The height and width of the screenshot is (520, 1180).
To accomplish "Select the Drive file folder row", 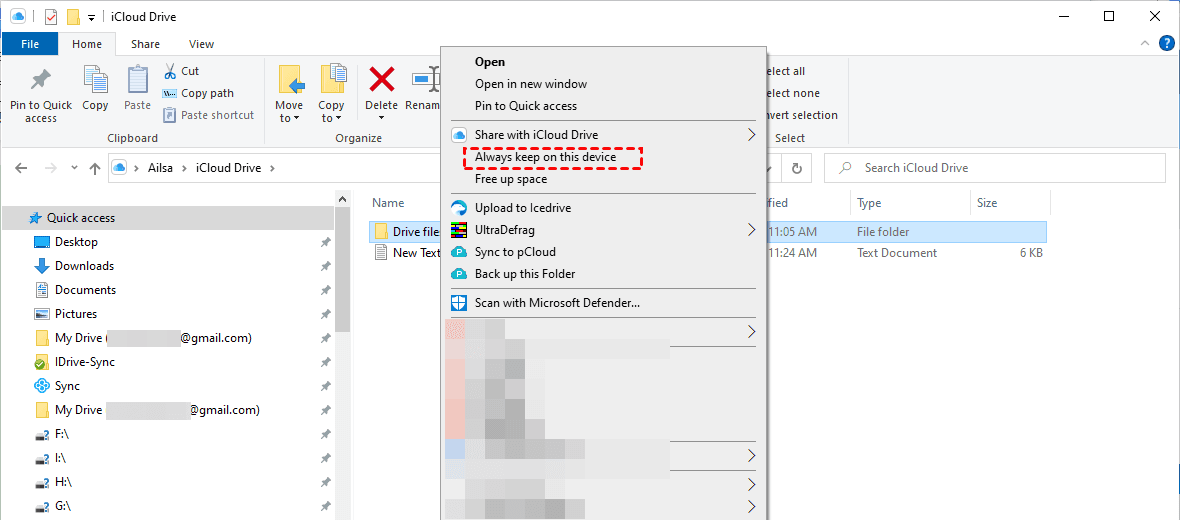I will pyautogui.click(x=708, y=232).
